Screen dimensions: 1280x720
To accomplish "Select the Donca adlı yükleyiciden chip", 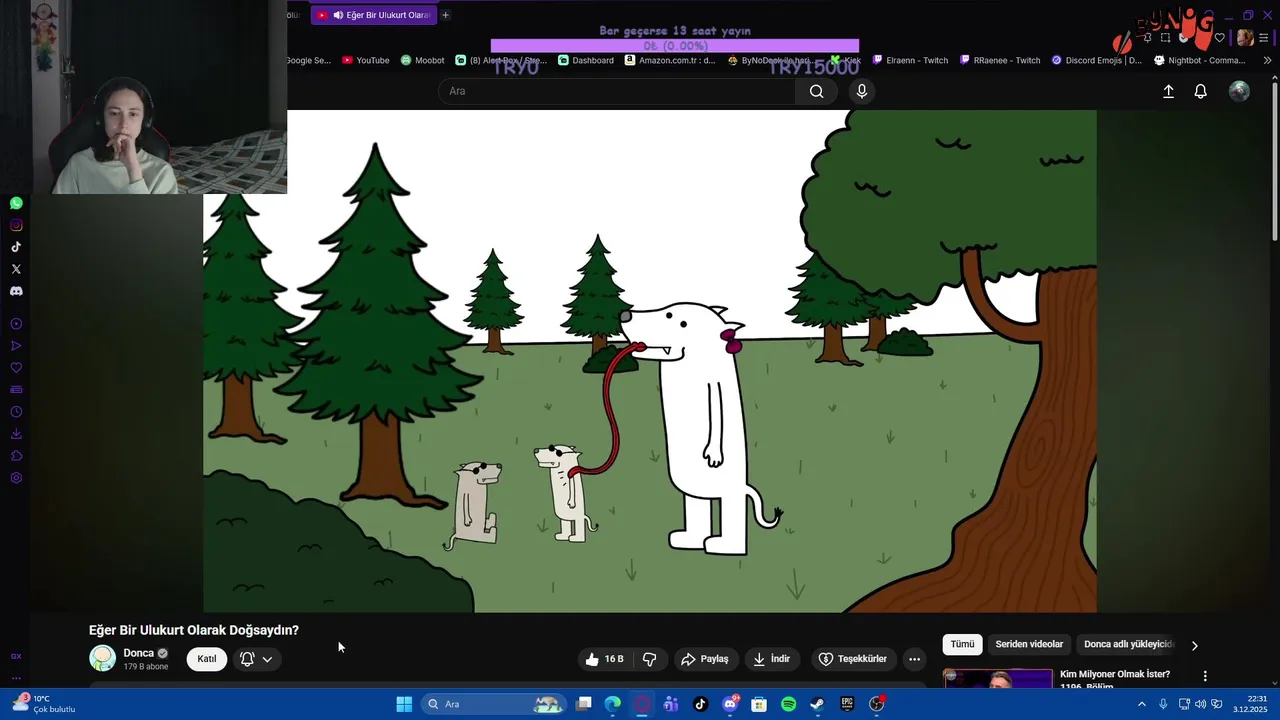I will pyautogui.click(x=1129, y=644).
